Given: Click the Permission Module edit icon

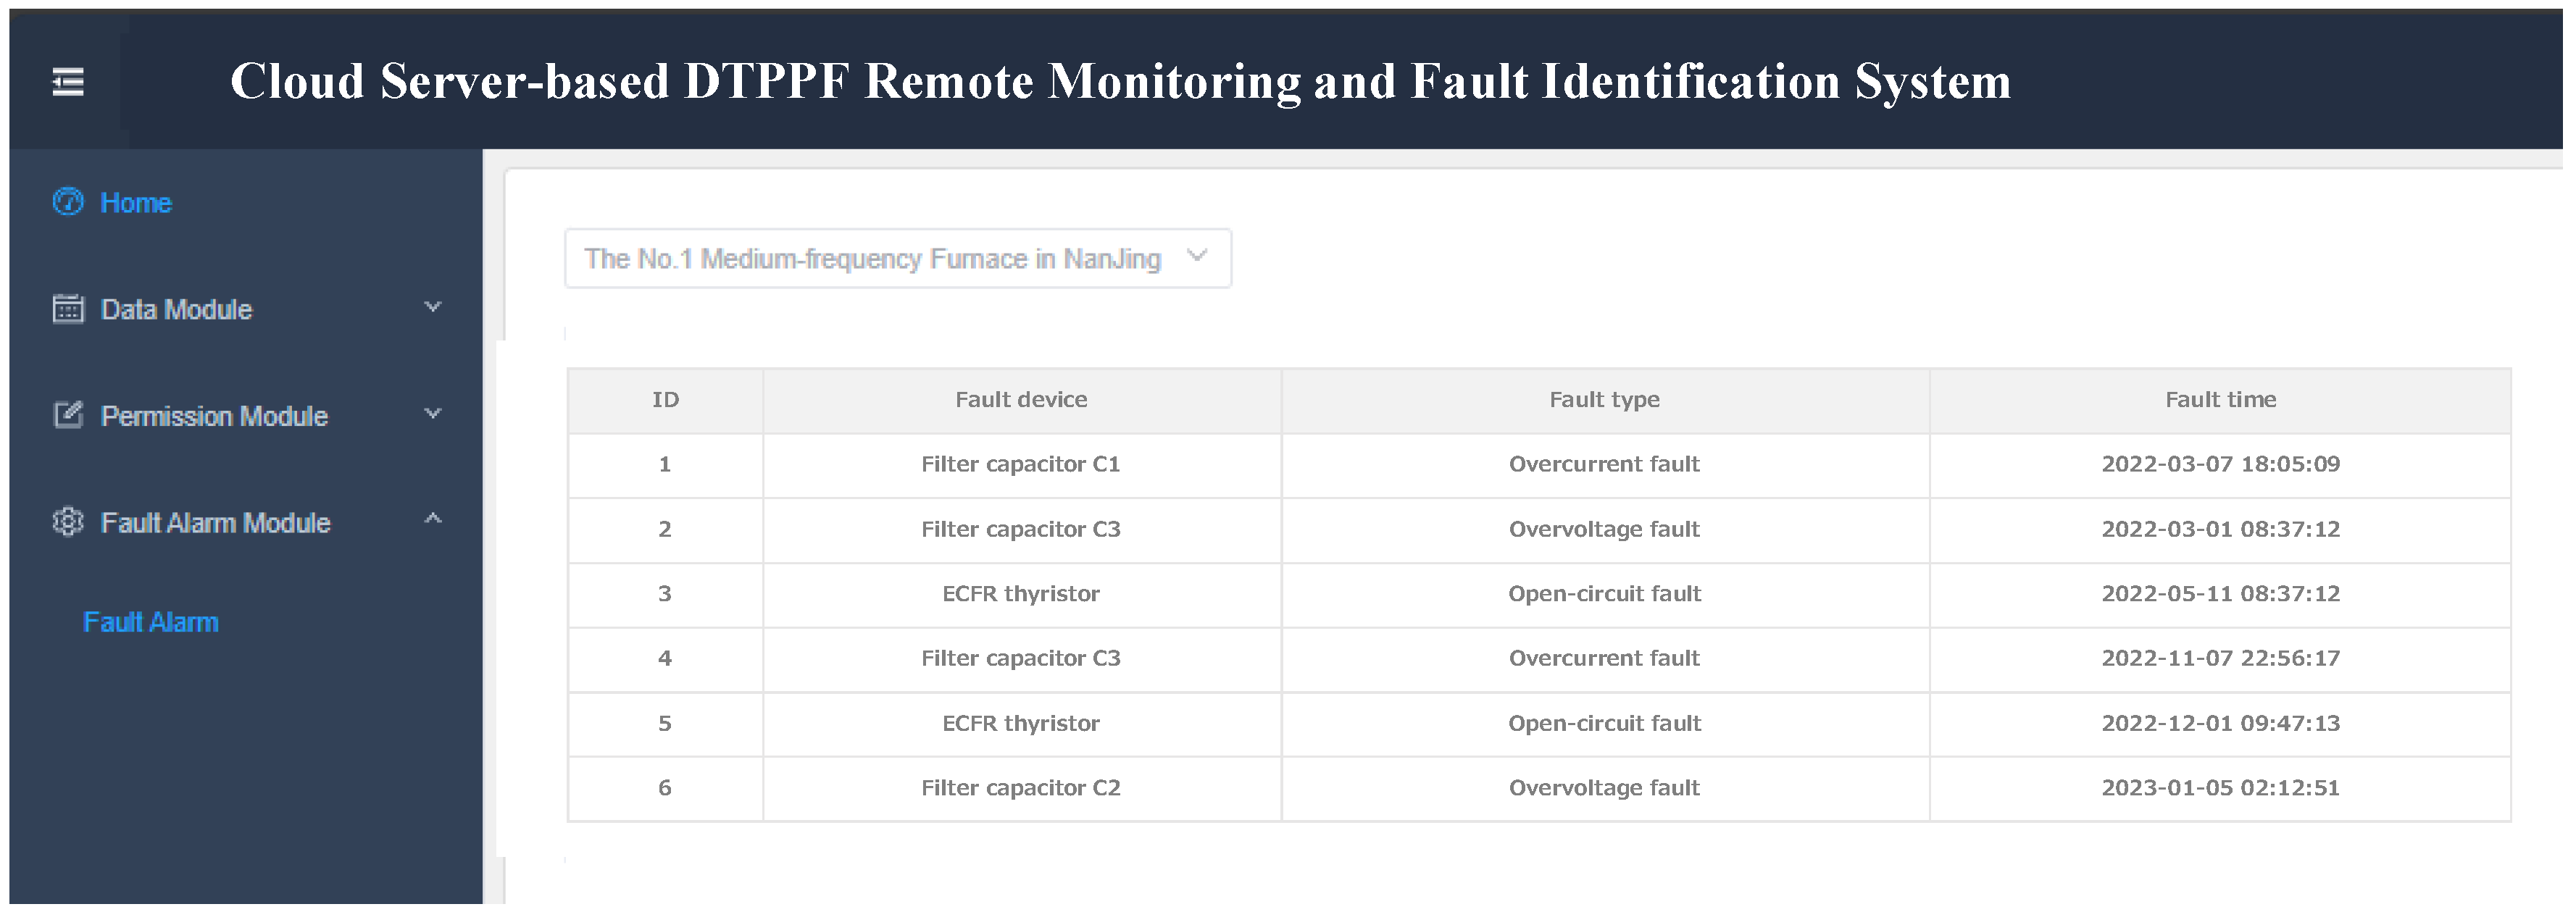Looking at the screenshot, I should pos(68,415).
